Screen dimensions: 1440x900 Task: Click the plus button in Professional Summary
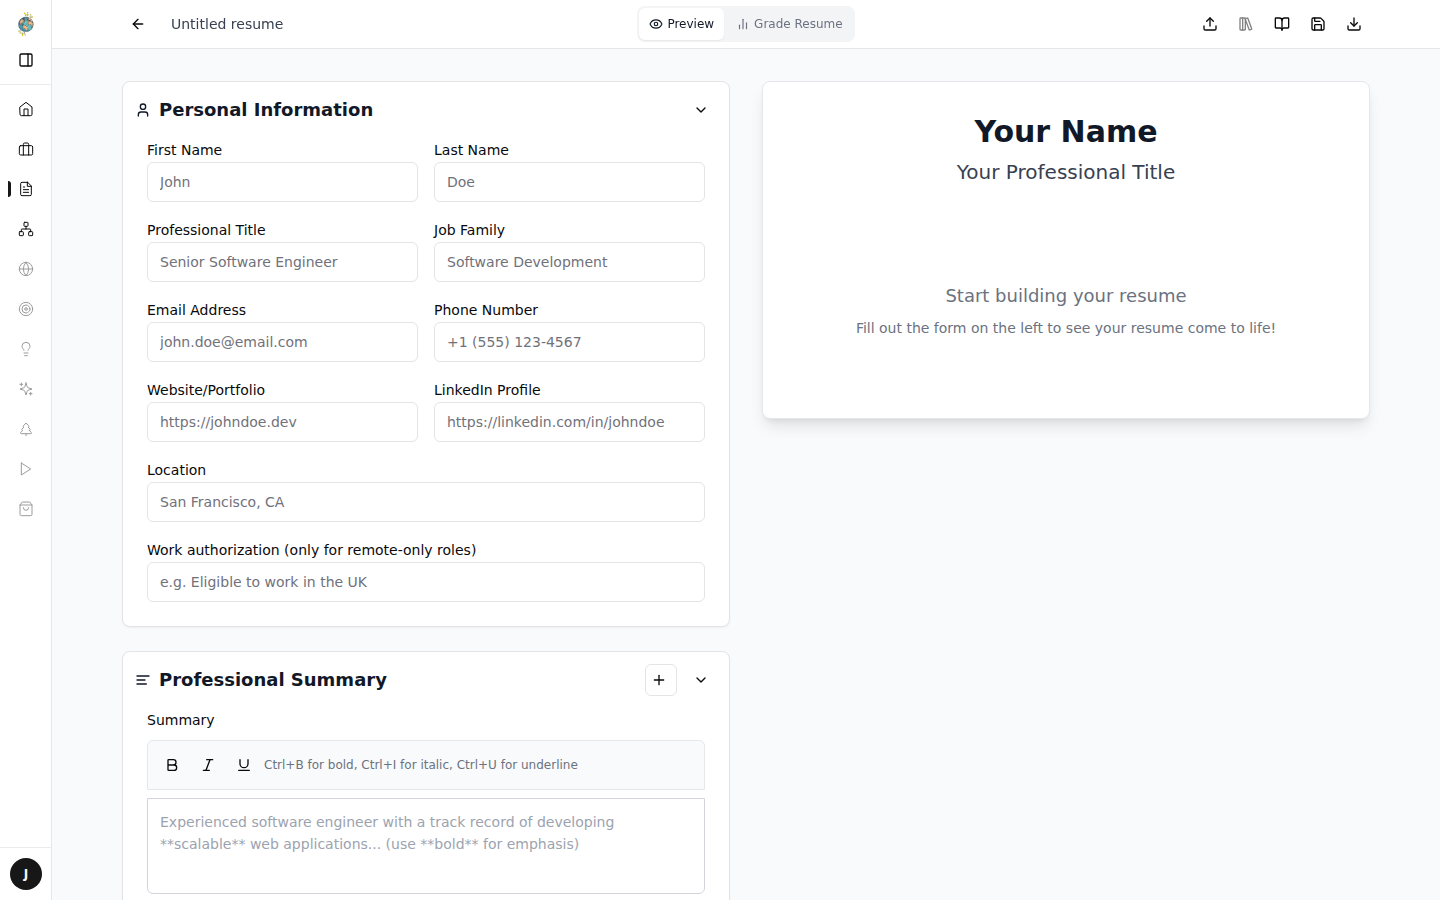(x=660, y=680)
